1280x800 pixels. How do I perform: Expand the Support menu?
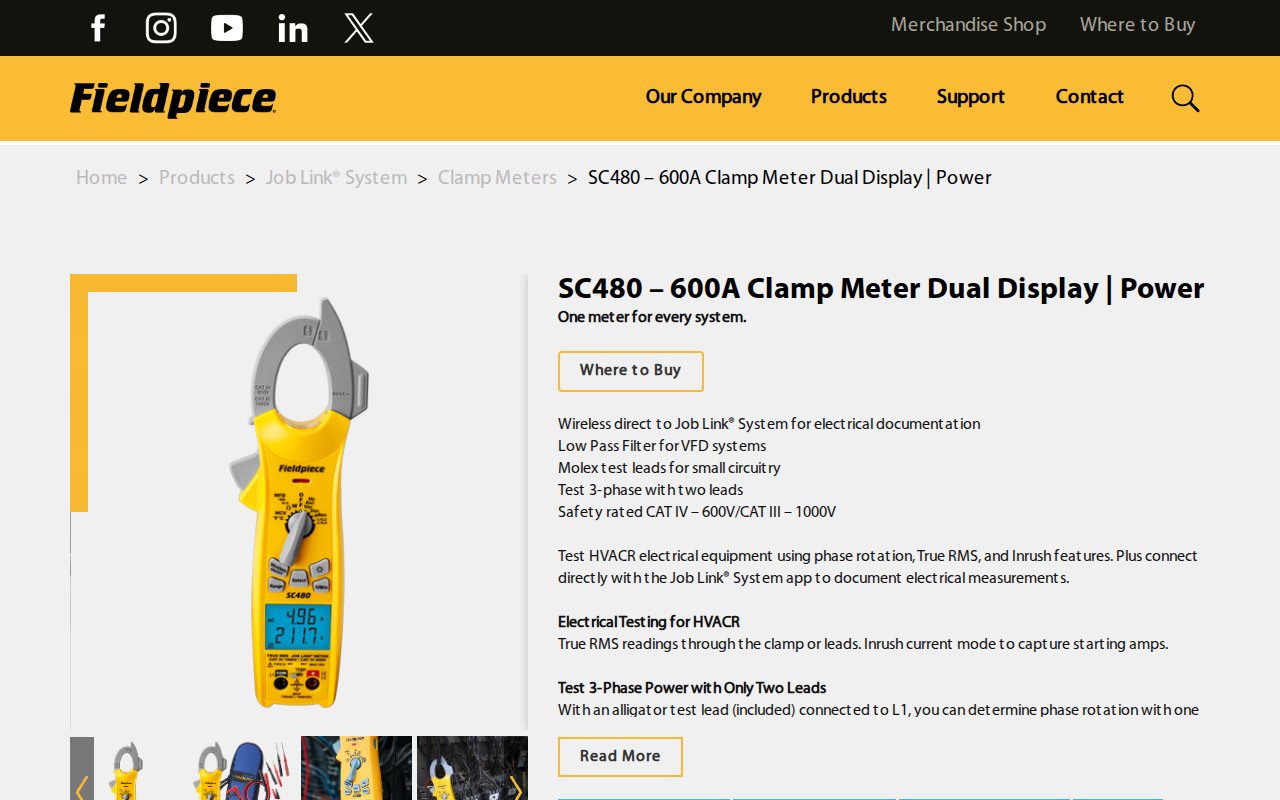click(970, 97)
